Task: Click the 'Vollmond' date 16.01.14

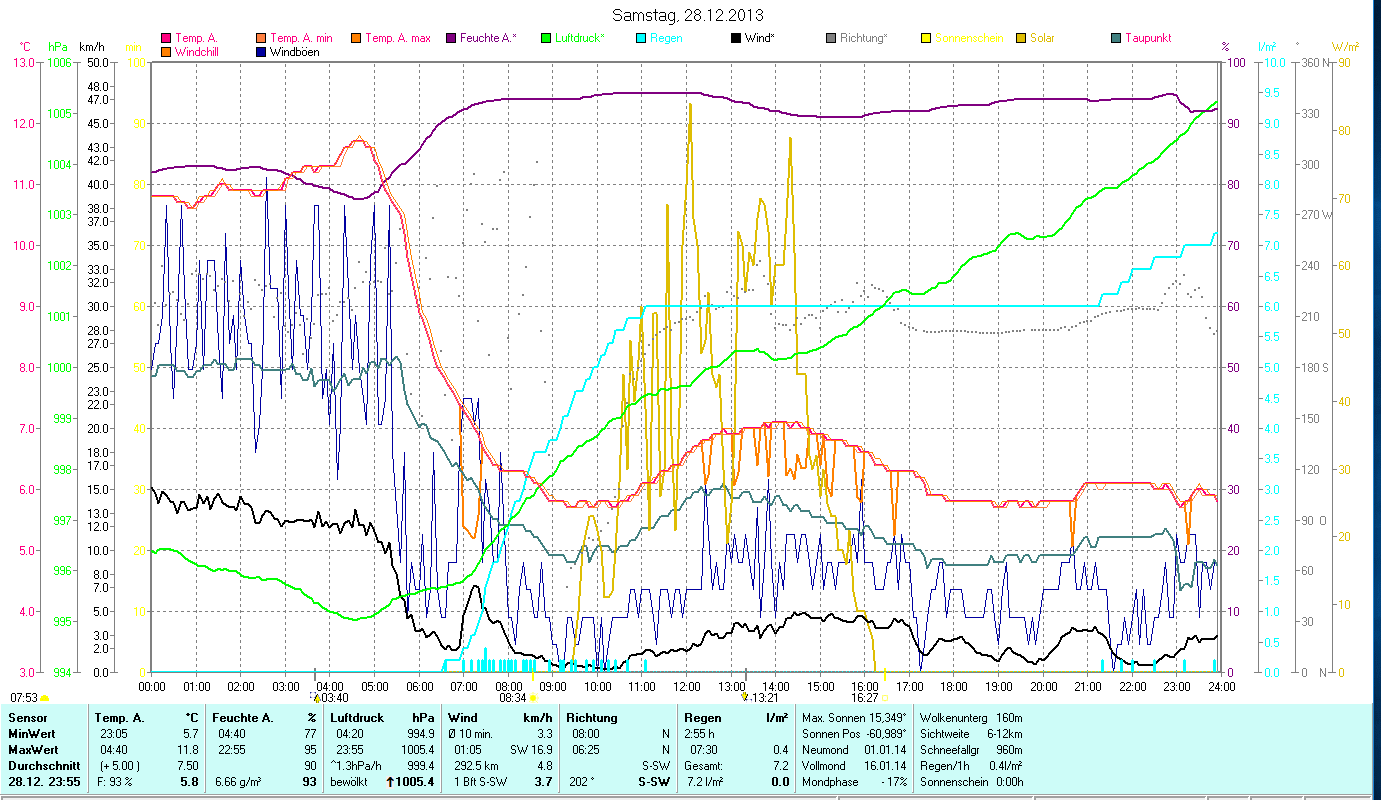Action: [885, 765]
